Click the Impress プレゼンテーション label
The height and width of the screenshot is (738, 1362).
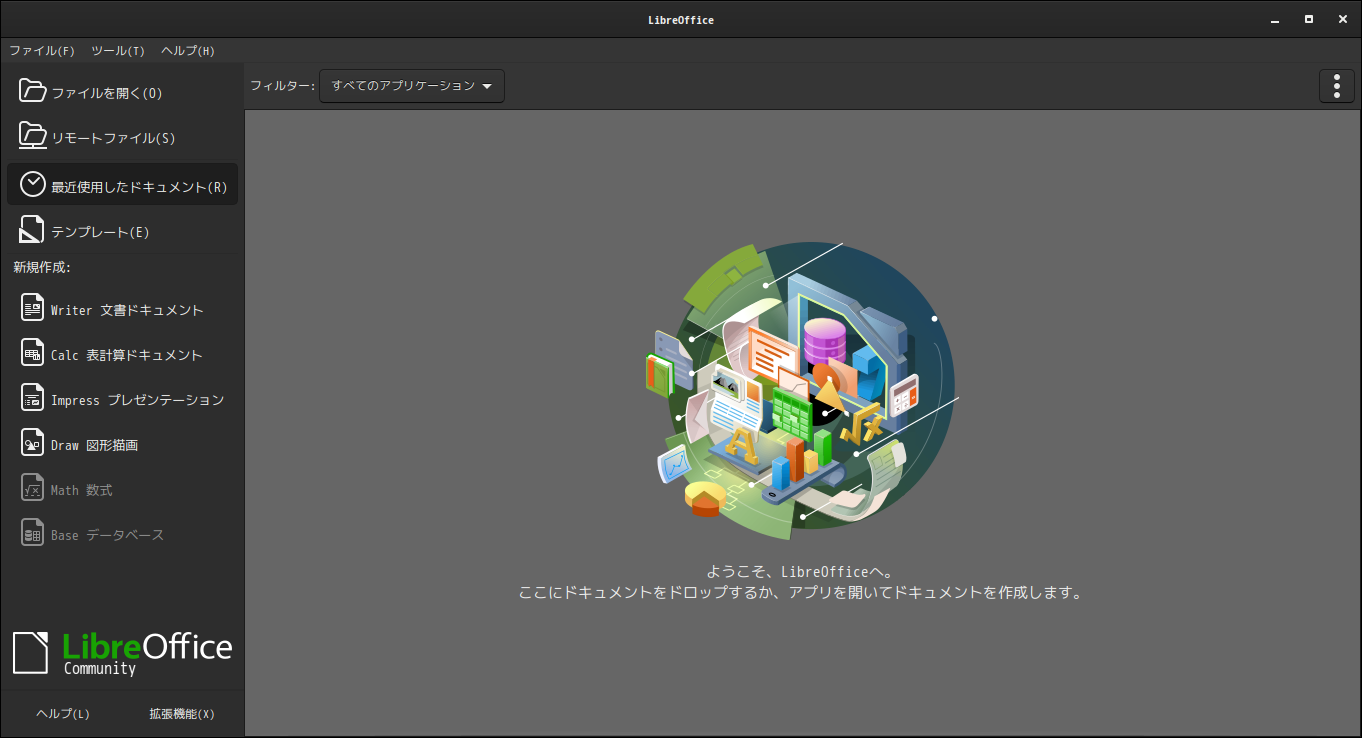tap(138, 400)
